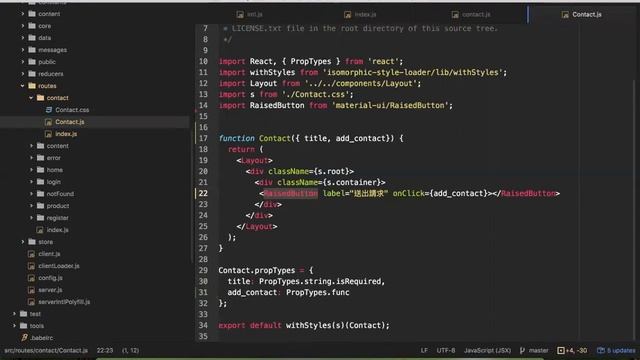Click the JavaScript (JSX) grammar selector
The width and height of the screenshot is (640, 360).
tap(487, 350)
